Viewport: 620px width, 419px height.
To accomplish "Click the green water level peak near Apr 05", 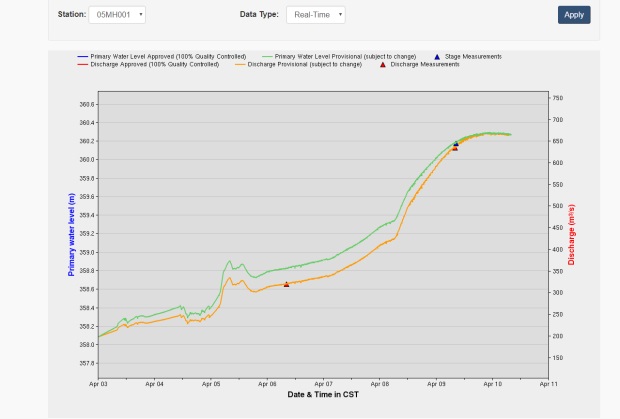I will pyautogui.click(x=228, y=262).
